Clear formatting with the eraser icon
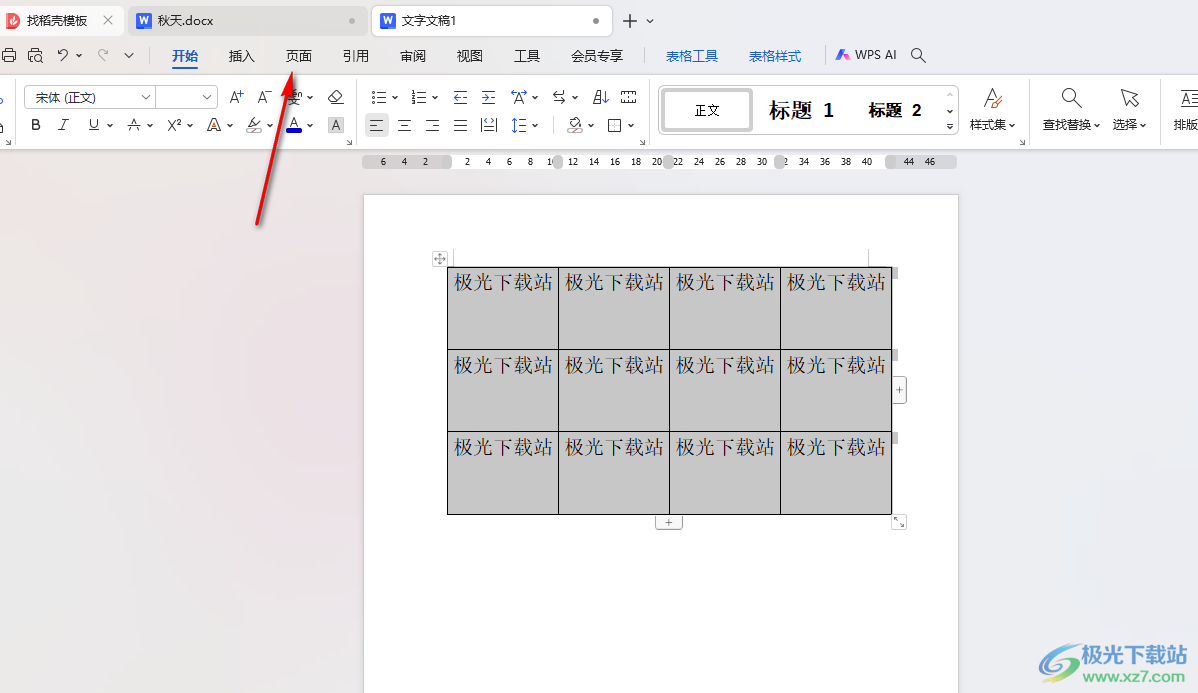The height and width of the screenshot is (693, 1198). click(335, 97)
